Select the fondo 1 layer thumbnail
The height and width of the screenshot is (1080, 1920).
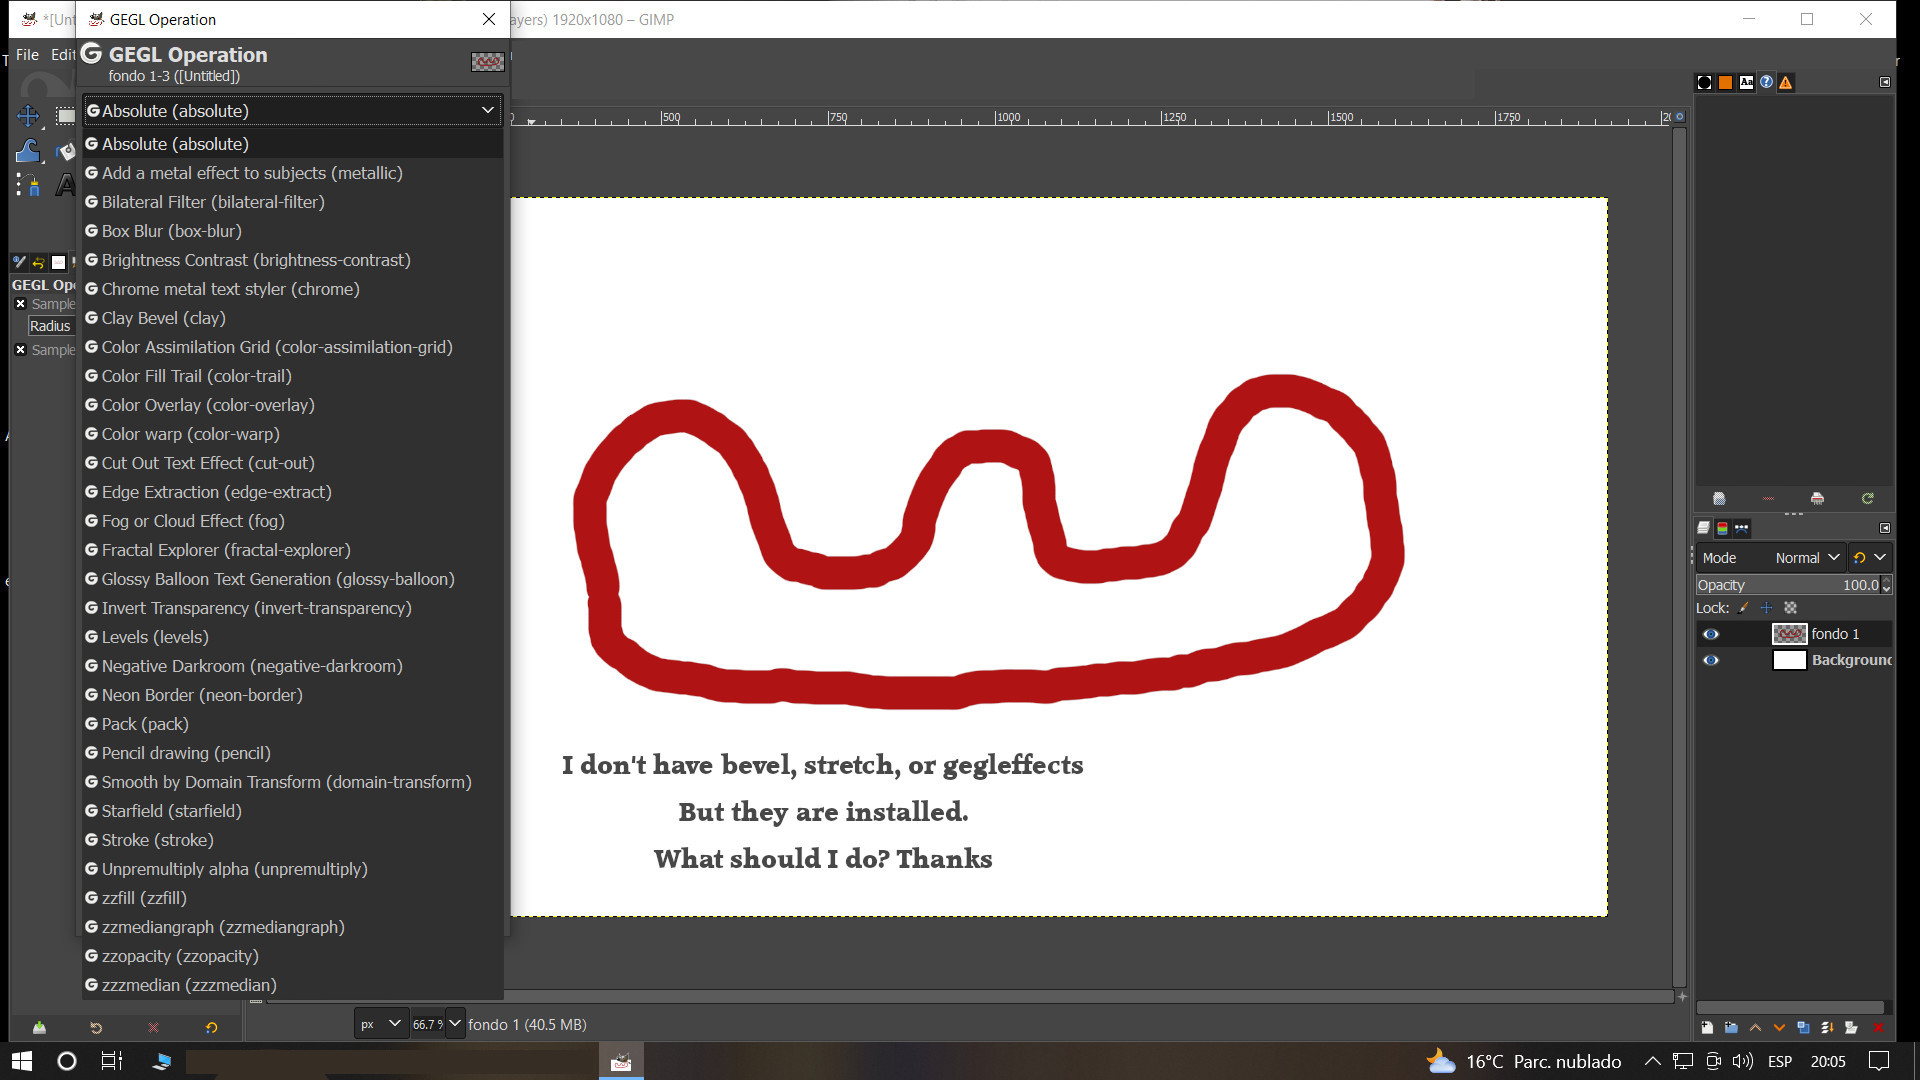1789,634
